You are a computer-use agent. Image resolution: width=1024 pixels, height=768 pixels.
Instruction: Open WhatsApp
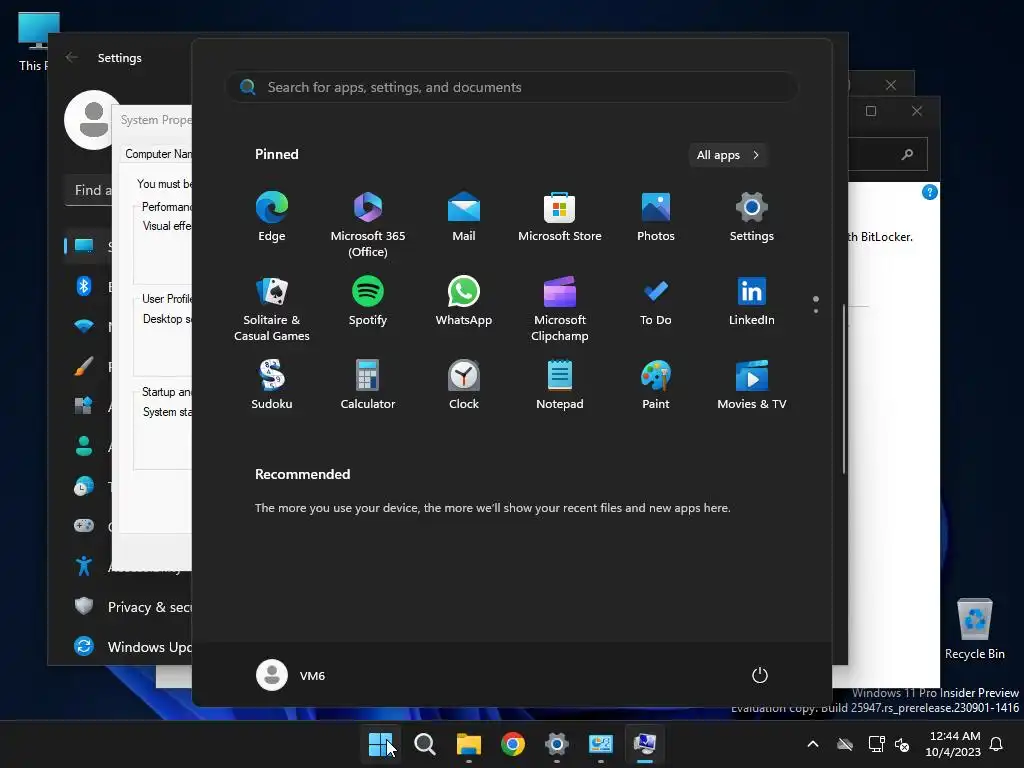464,301
